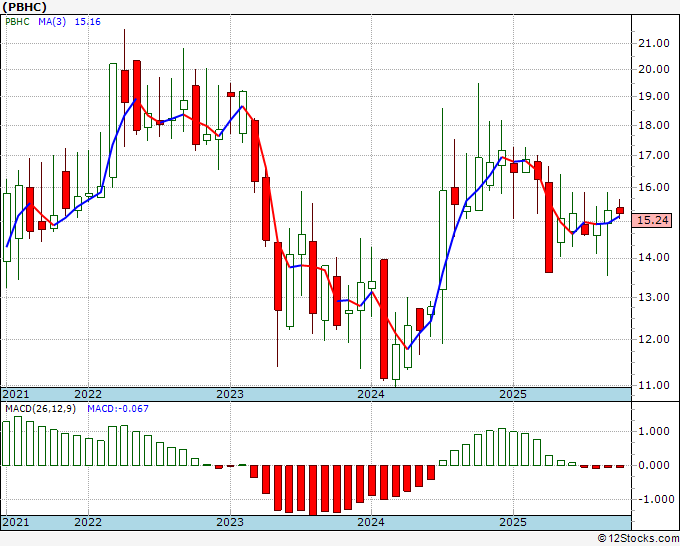Click the 11.00 price axis label
Viewport: 680px width, 546px height.
tap(654, 385)
